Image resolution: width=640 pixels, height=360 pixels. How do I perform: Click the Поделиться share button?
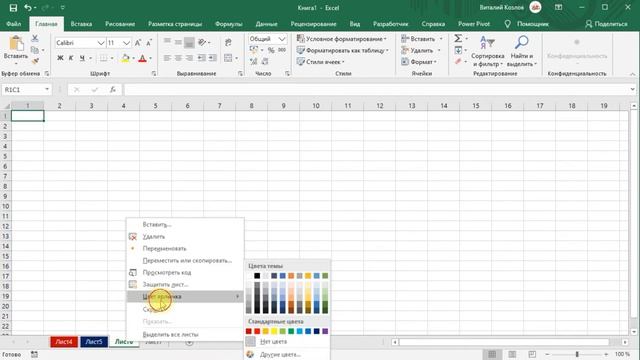pyautogui.click(x=607, y=24)
